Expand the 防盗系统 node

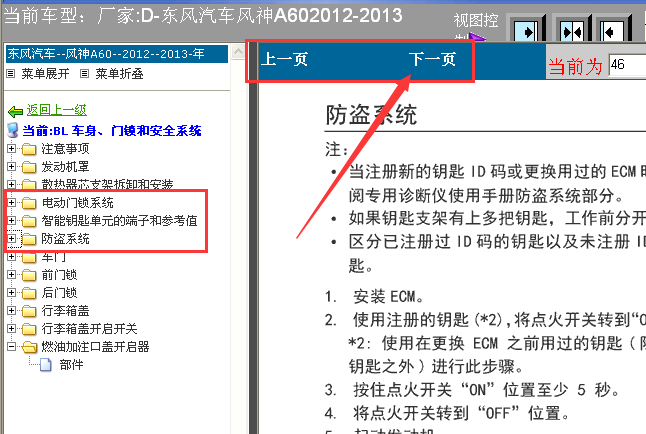click(x=12, y=239)
